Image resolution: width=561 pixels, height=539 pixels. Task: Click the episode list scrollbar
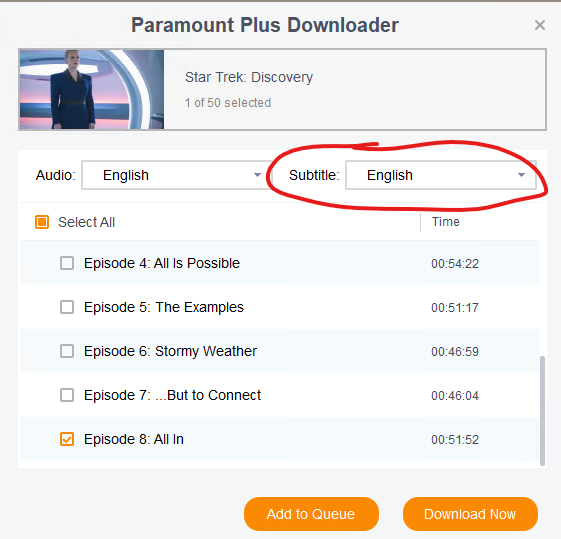pos(542,411)
